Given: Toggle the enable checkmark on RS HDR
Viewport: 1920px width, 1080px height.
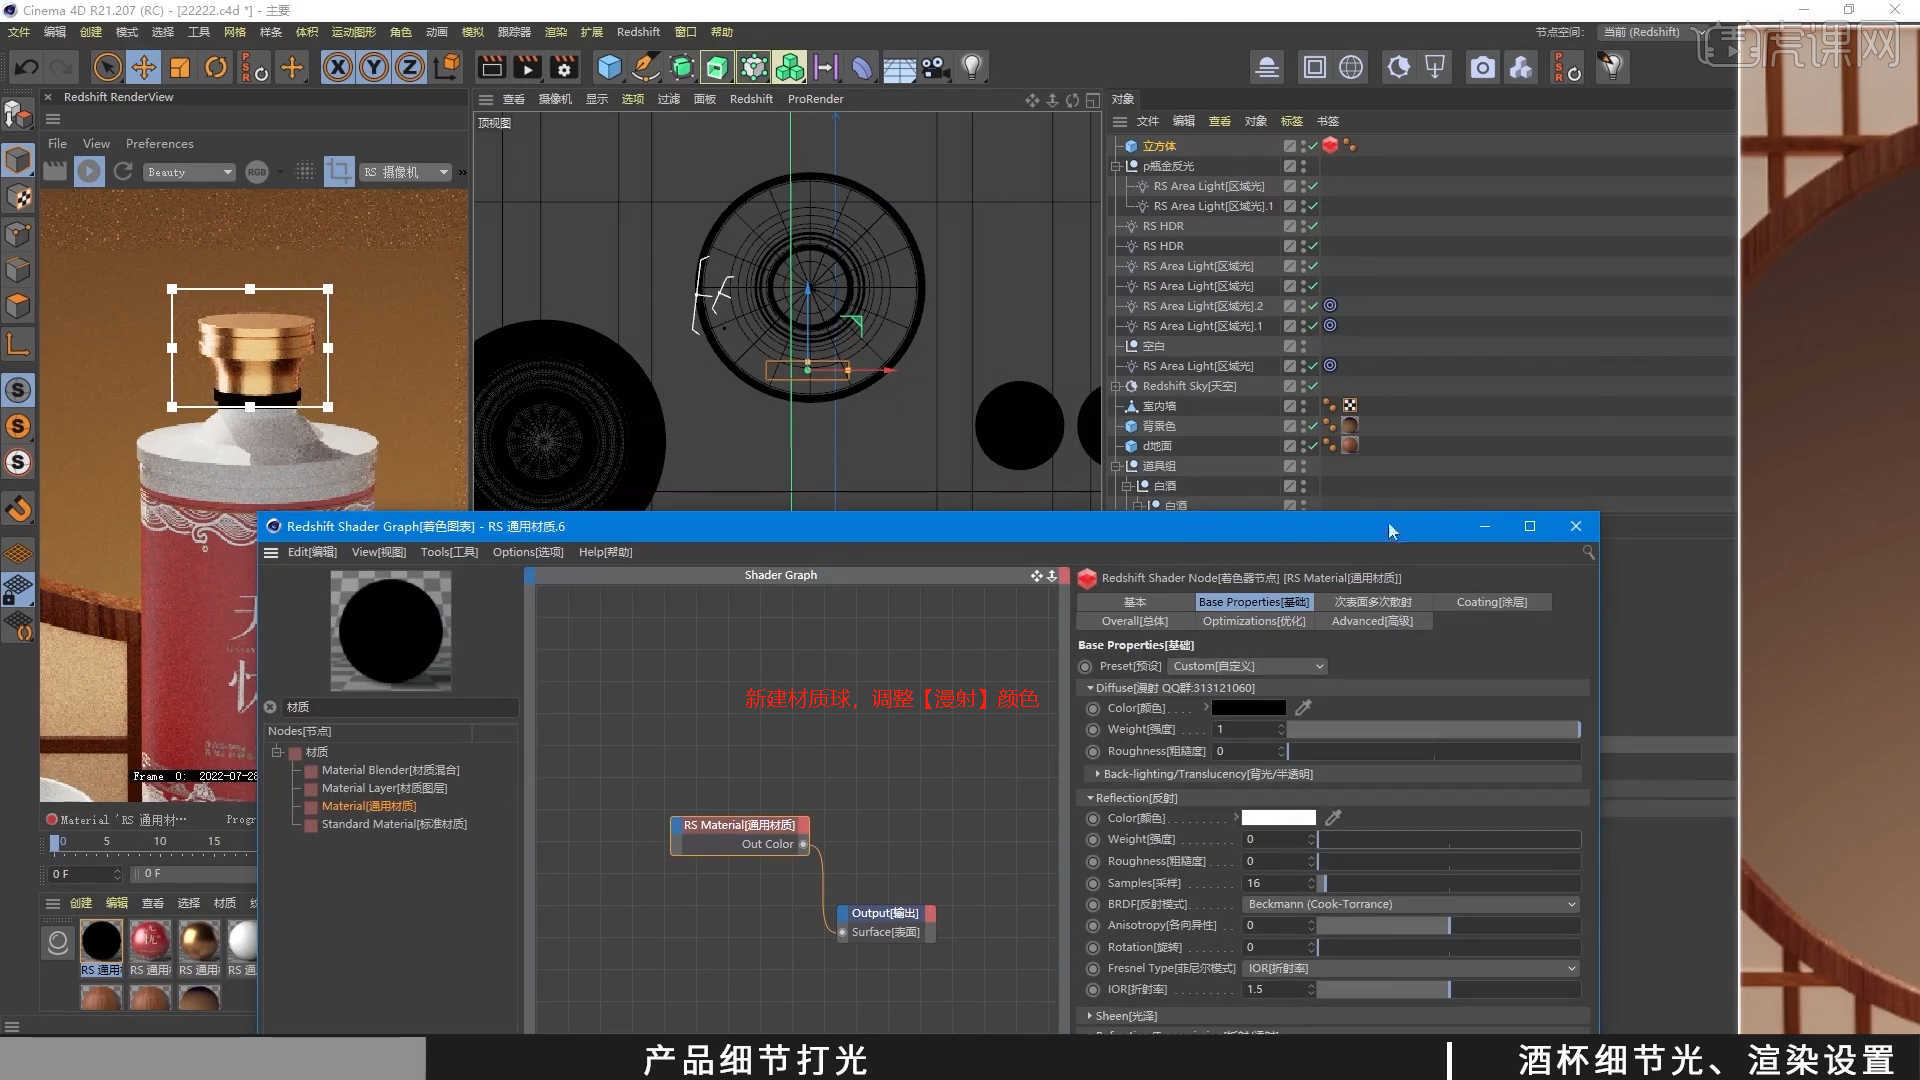Looking at the screenshot, I should (1312, 225).
